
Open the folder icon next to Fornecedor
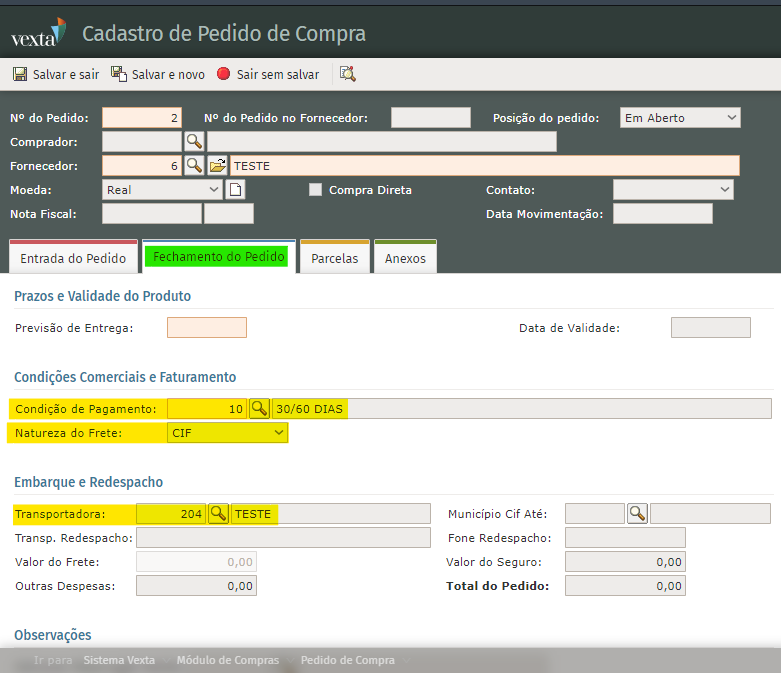pos(218,165)
